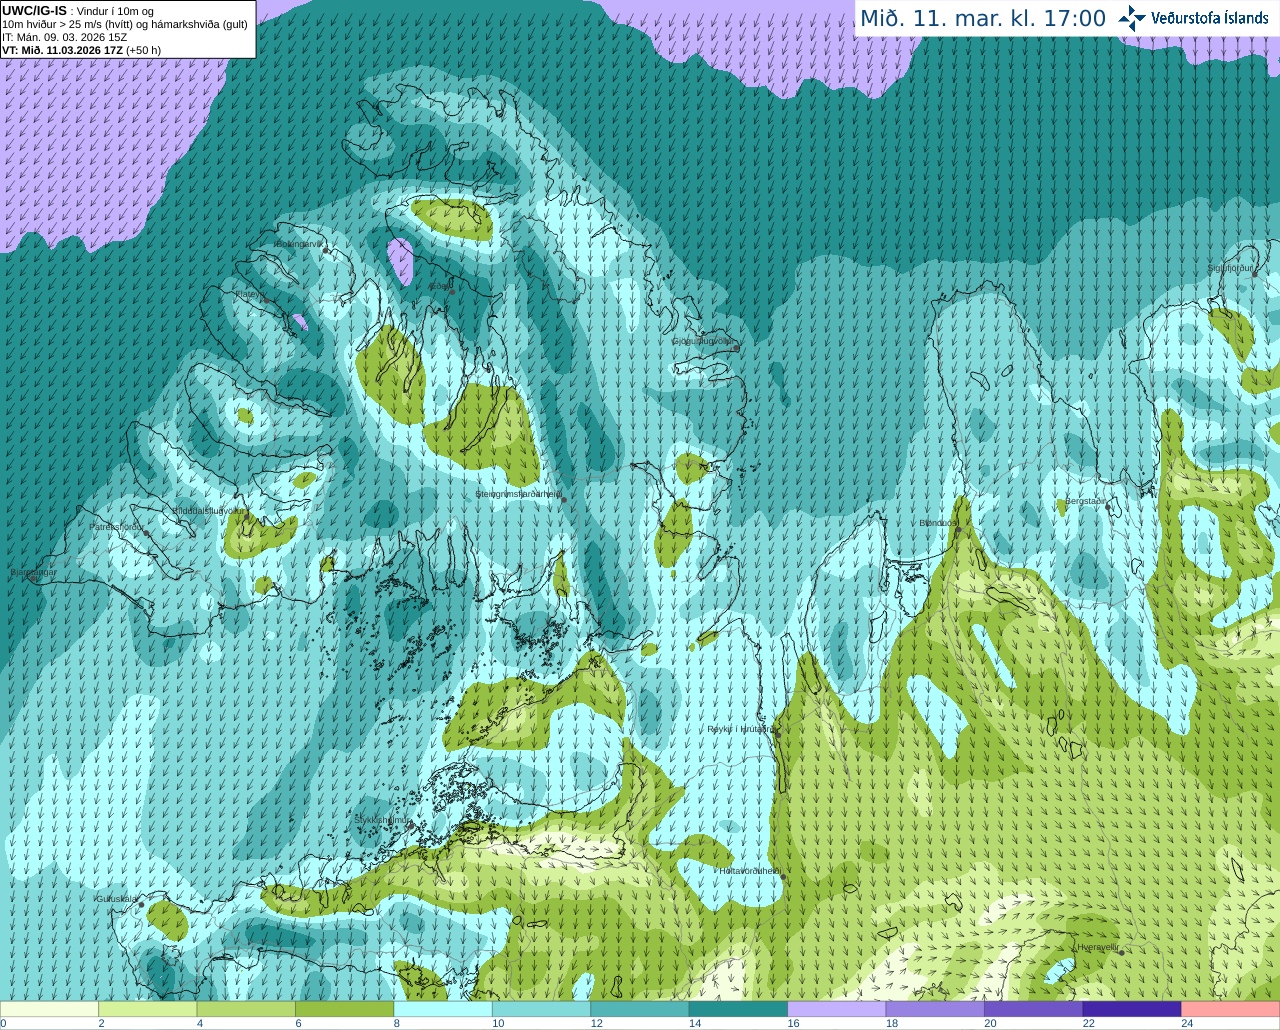Select the 2–4 m/s light green legend swatch
The image size is (1280, 1030).
coord(148,1009)
